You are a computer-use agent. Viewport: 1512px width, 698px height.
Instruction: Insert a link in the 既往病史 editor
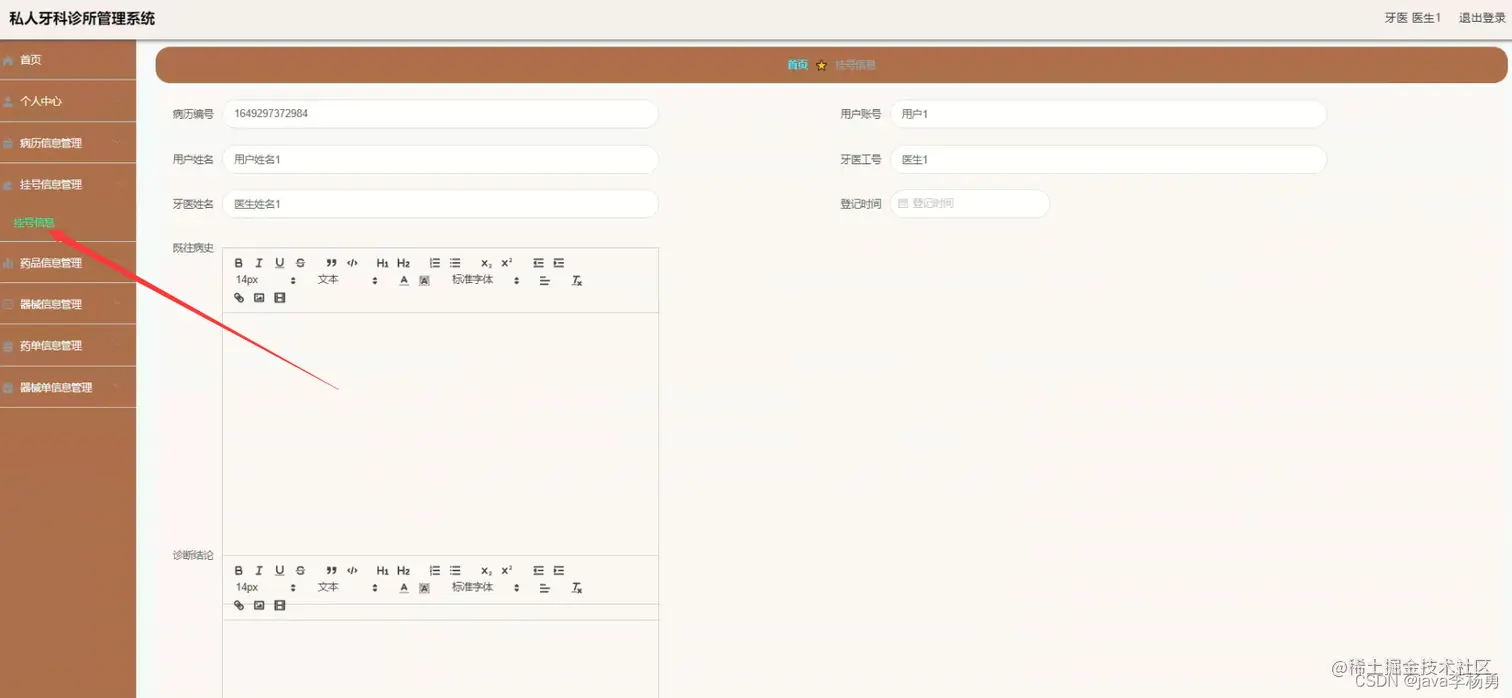[x=239, y=298]
